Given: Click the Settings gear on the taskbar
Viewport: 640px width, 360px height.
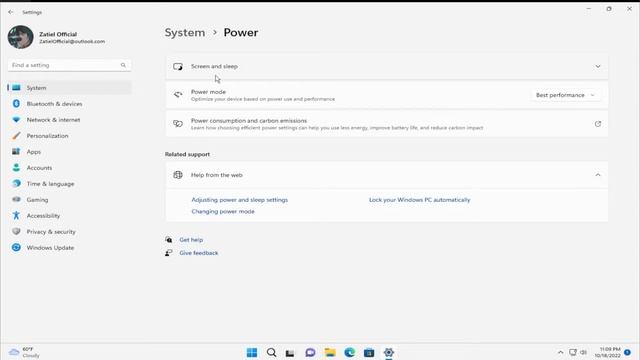Looking at the screenshot, I should (389, 352).
